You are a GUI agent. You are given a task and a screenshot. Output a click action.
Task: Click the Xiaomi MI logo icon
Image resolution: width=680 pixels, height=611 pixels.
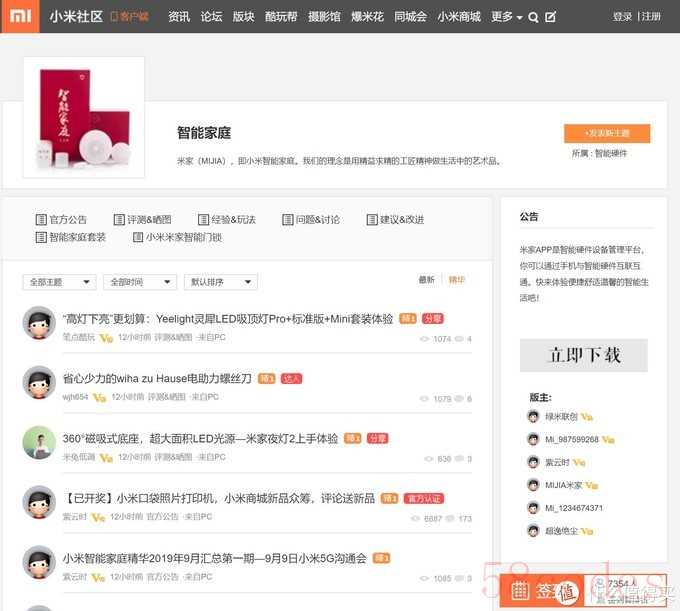pyautogui.click(x=20, y=16)
